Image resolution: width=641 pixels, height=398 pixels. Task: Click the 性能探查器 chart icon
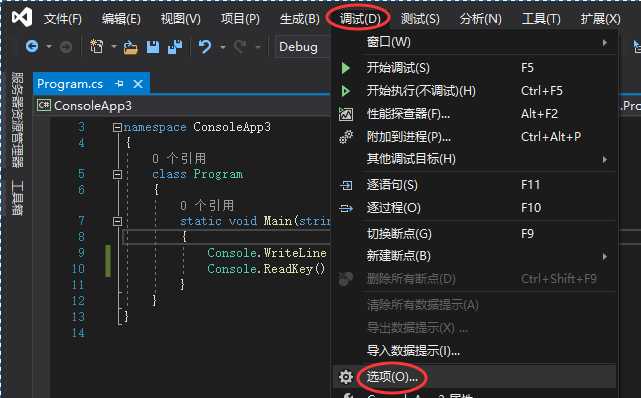(346, 114)
